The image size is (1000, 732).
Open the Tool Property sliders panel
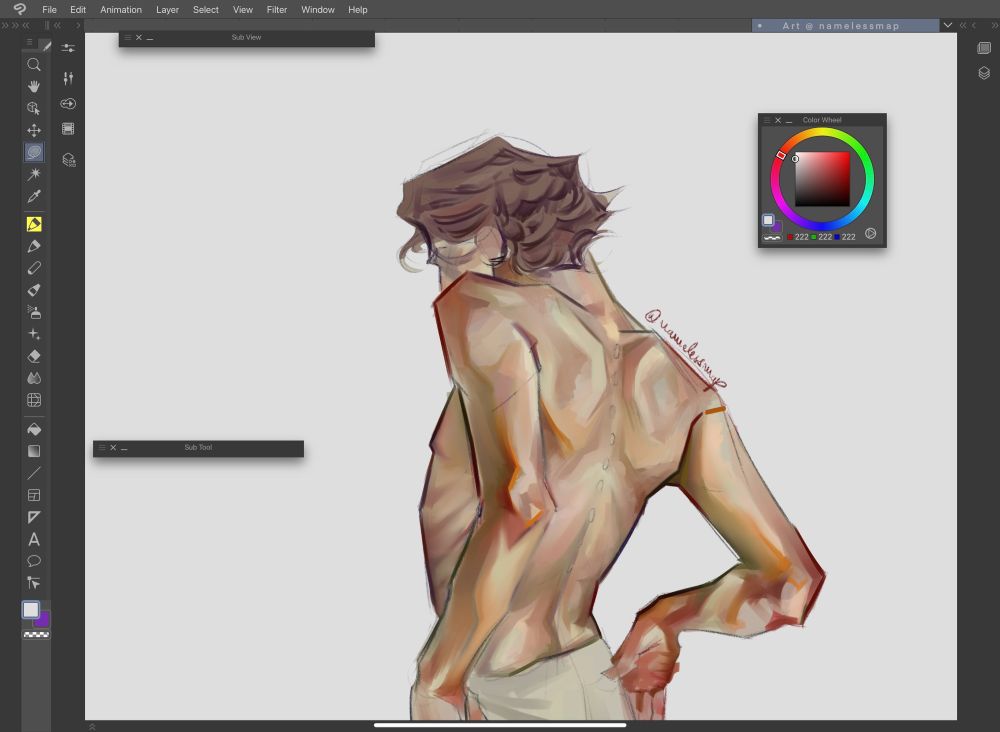[68, 48]
